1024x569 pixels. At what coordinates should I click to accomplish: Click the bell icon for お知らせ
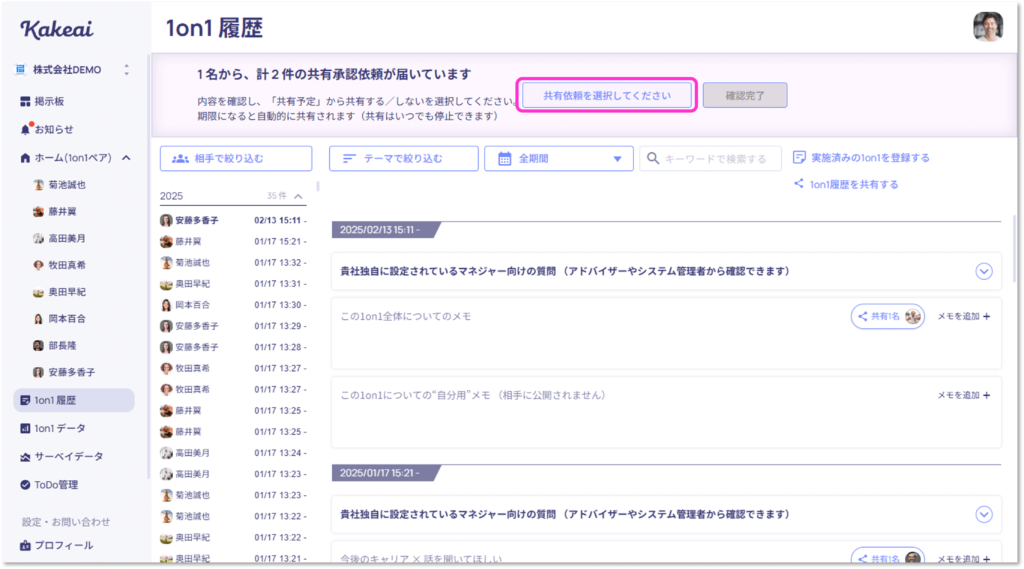point(25,129)
